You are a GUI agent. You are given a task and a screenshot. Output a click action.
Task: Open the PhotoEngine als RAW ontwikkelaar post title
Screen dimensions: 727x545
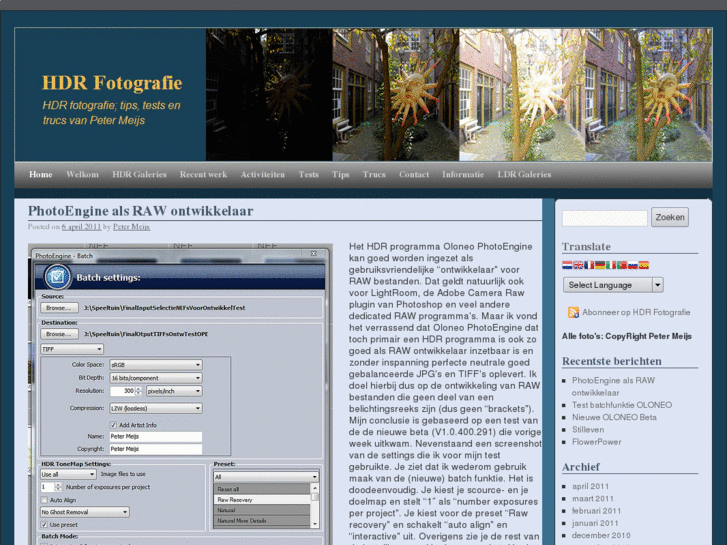pyautogui.click(x=140, y=211)
